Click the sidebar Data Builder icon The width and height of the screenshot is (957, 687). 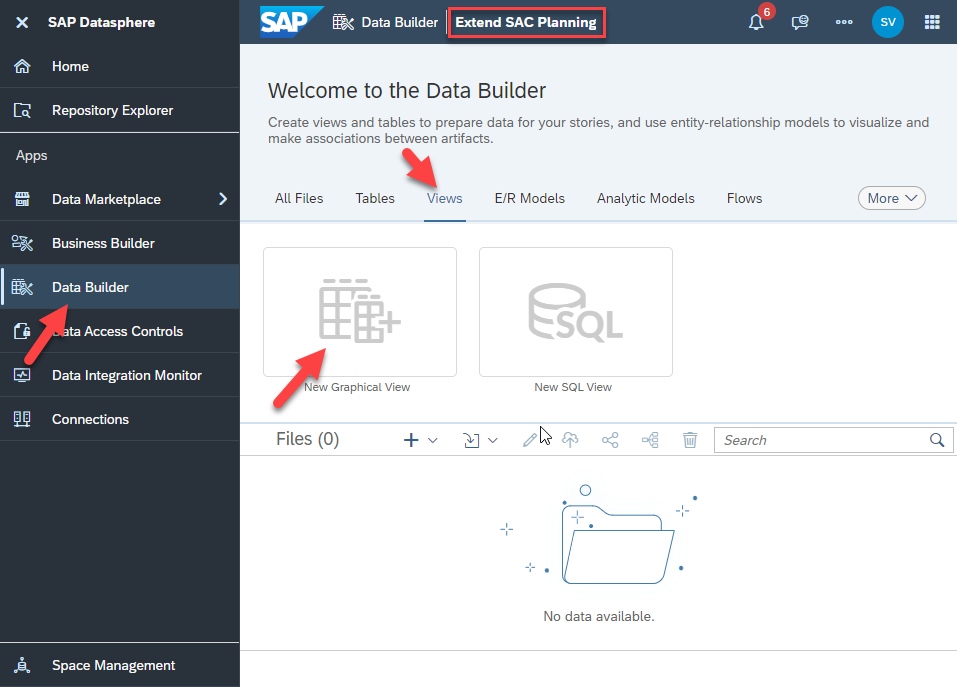tap(22, 287)
